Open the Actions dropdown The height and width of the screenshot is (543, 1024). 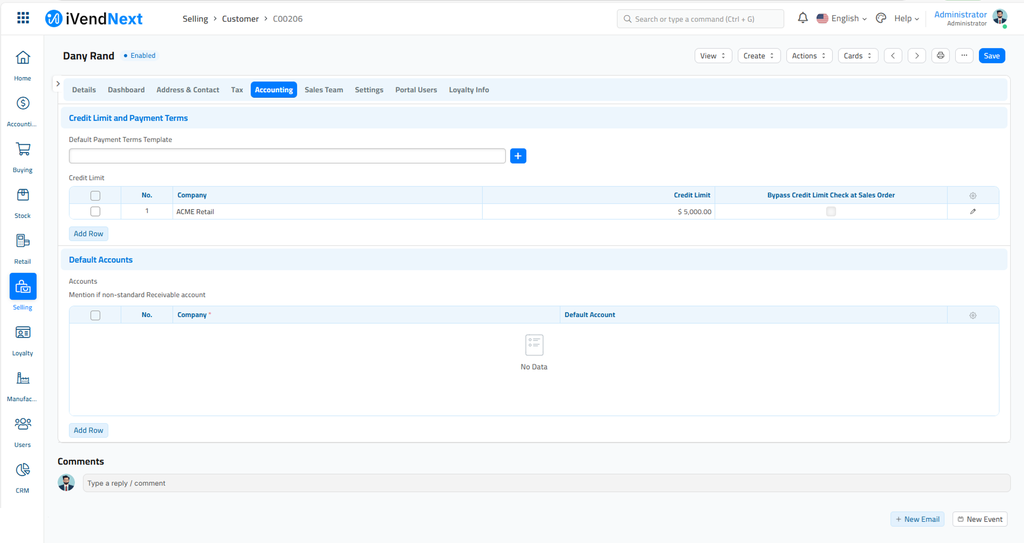point(808,56)
